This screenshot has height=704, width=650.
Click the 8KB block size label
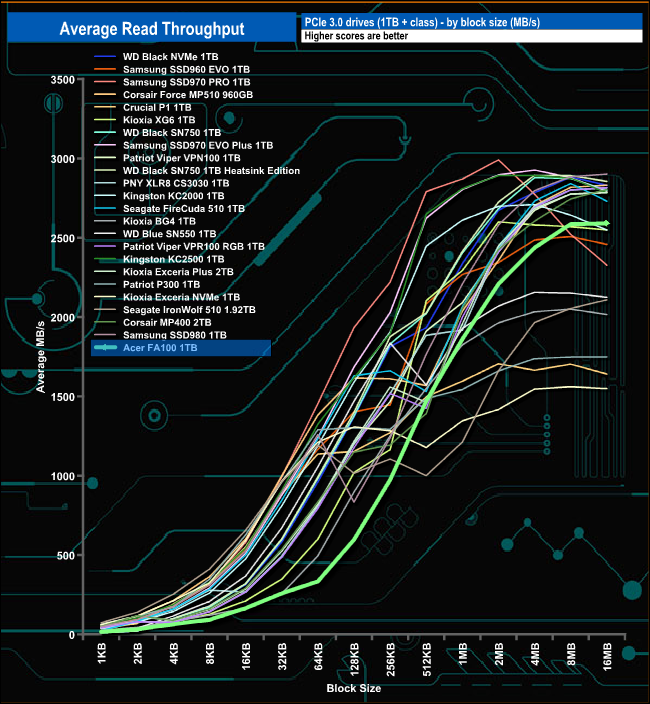tap(210, 653)
